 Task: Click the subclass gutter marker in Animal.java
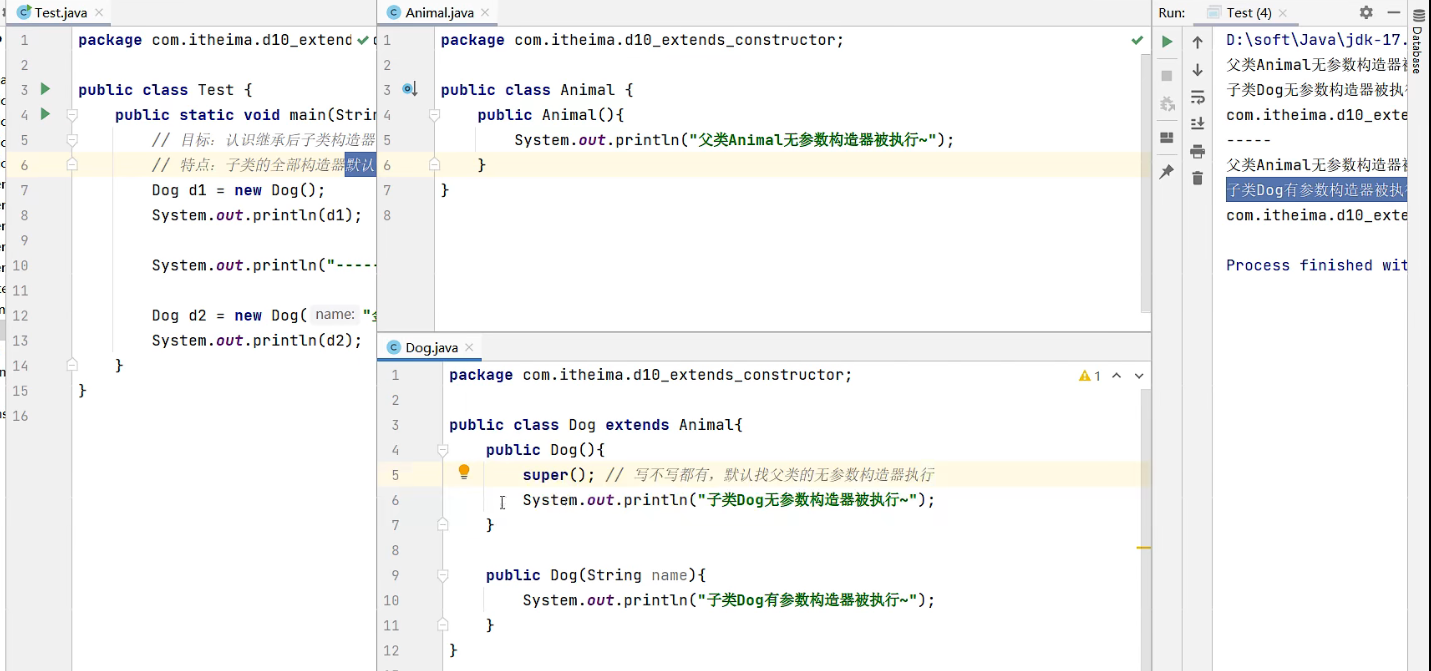[409, 90]
